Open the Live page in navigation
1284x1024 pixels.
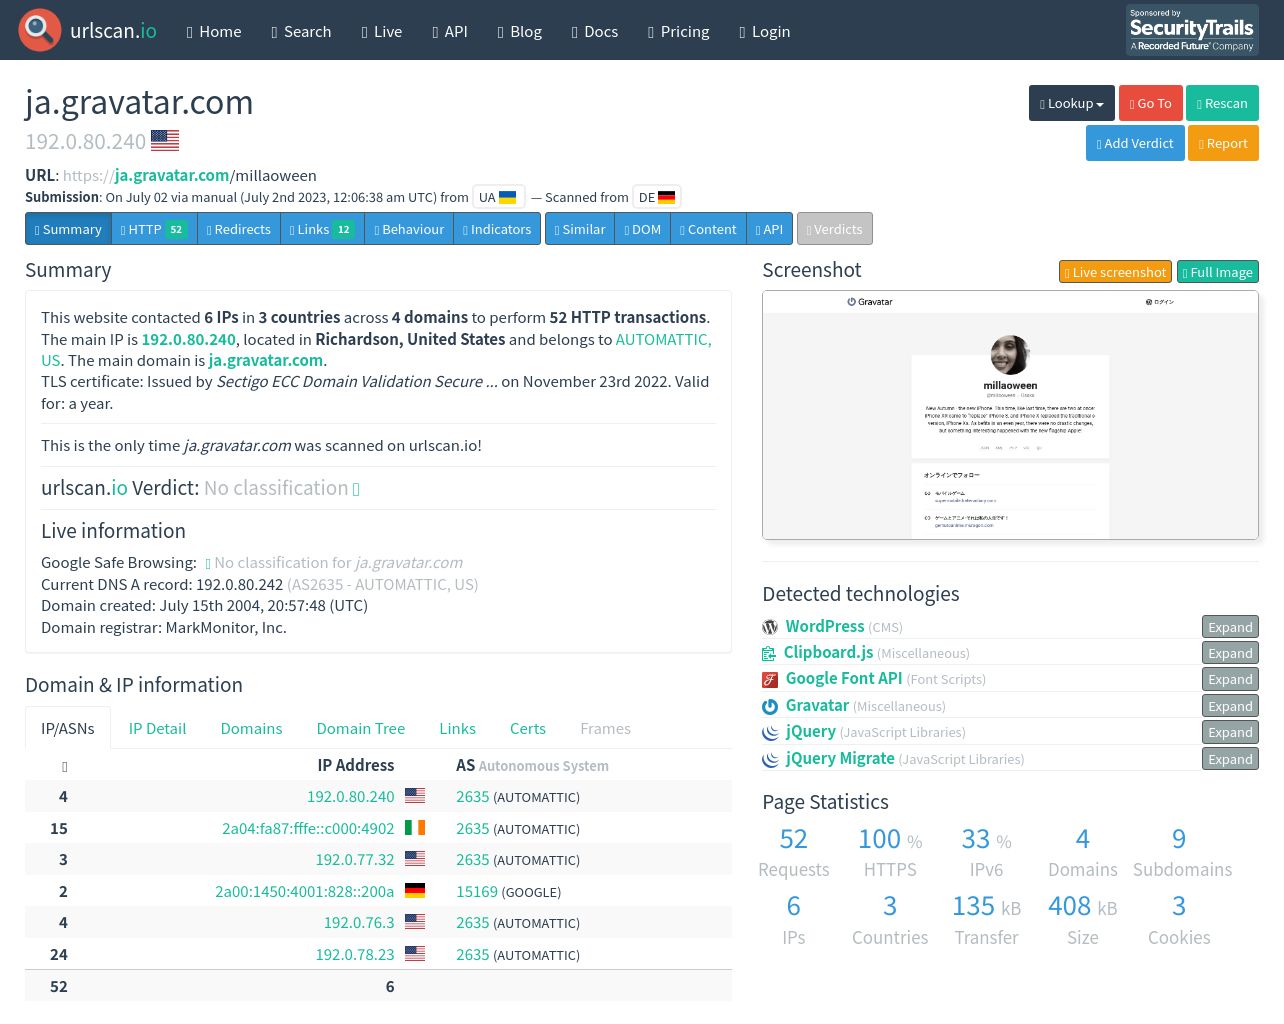tap(382, 31)
